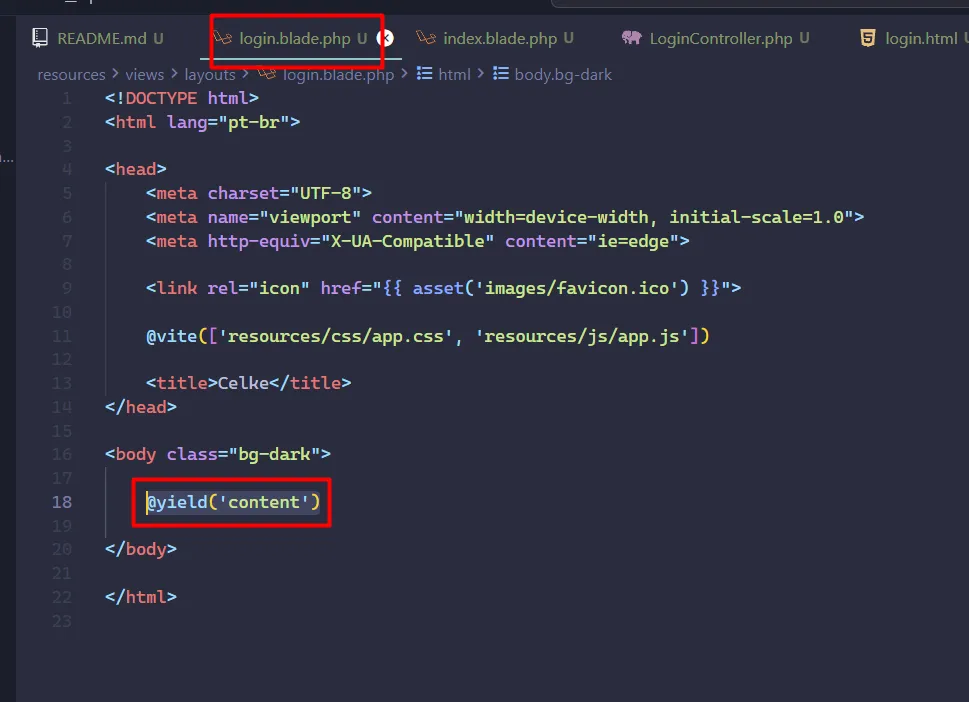The width and height of the screenshot is (969, 702).
Task: Click the Laravel icon on index.blade.php tab
Action: point(426,39)
